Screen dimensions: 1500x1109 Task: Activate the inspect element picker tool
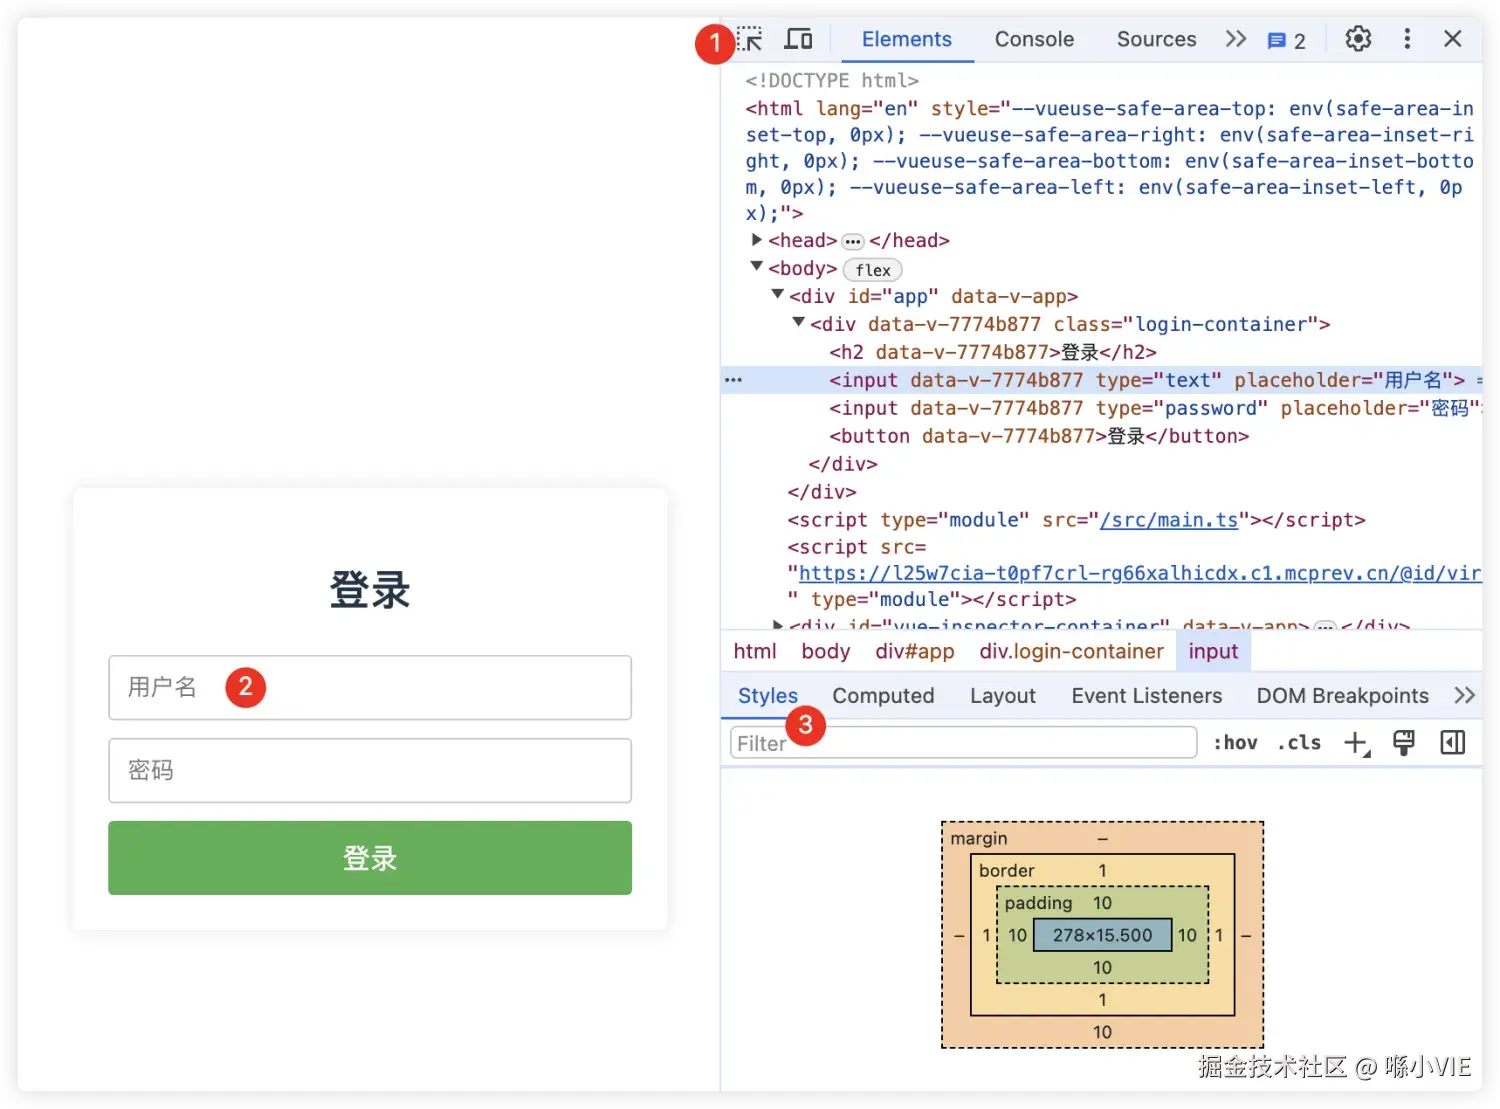750,39
